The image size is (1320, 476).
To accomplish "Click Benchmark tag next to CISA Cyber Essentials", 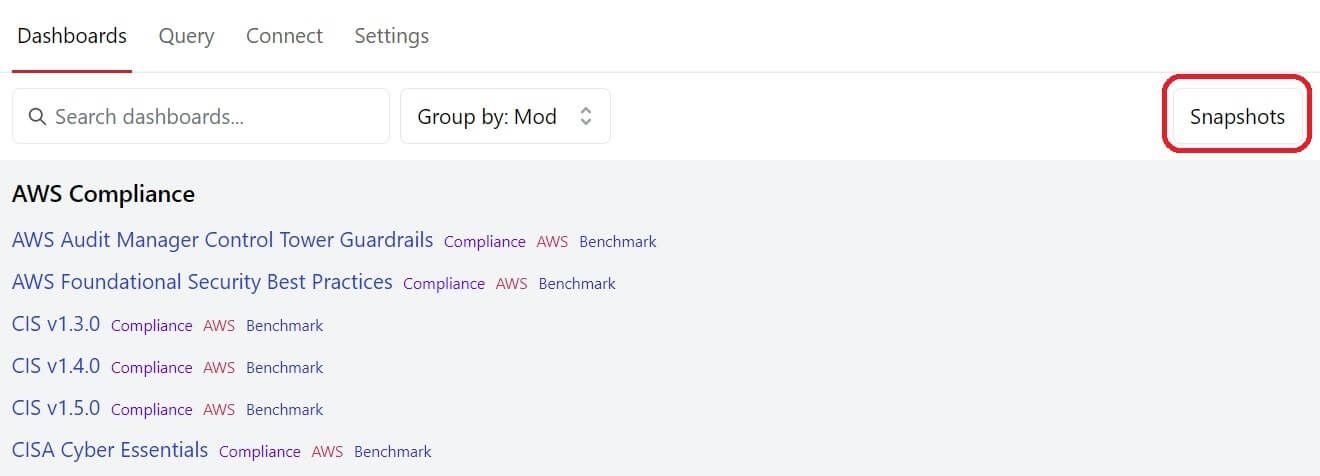I will tap(393, 452).
